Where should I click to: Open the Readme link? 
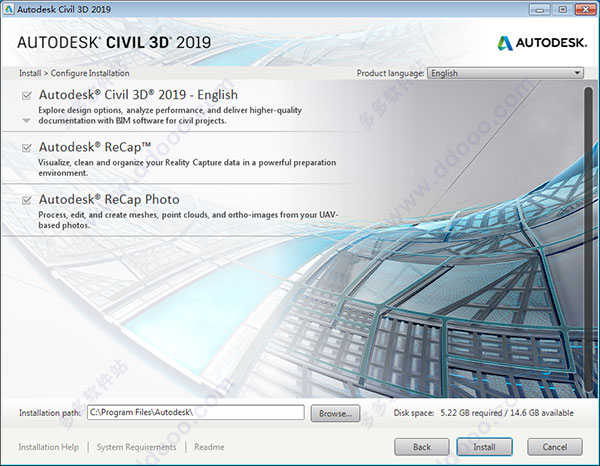209,447
